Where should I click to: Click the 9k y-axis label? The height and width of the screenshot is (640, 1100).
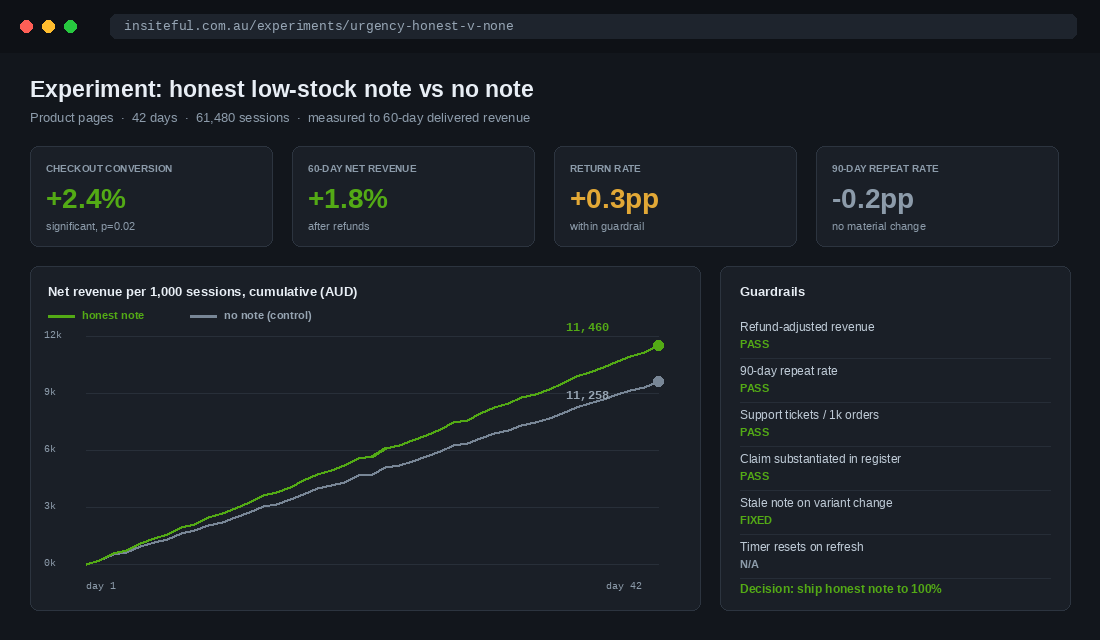[50, 392]
